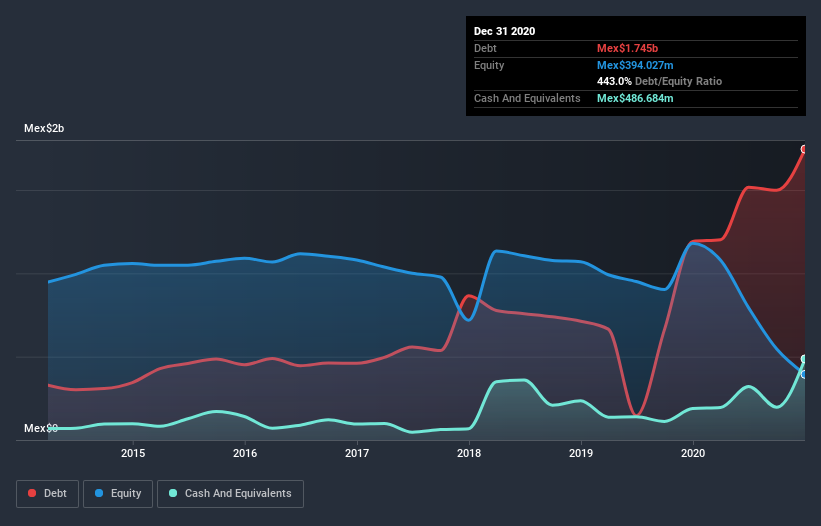Click the Debt row label in tooltip

pyautogui.click(x=485, y=48)
